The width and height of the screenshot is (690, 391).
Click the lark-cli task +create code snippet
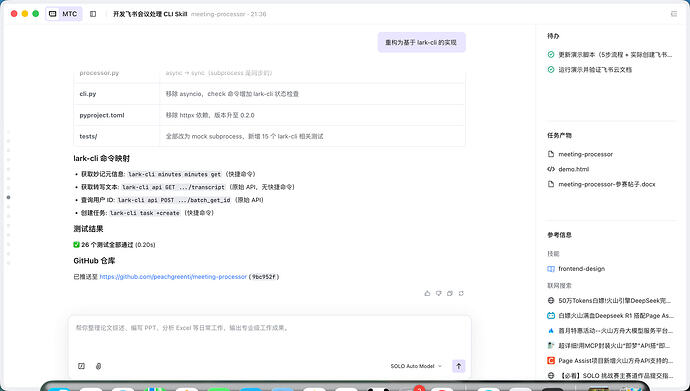(145, 213)
